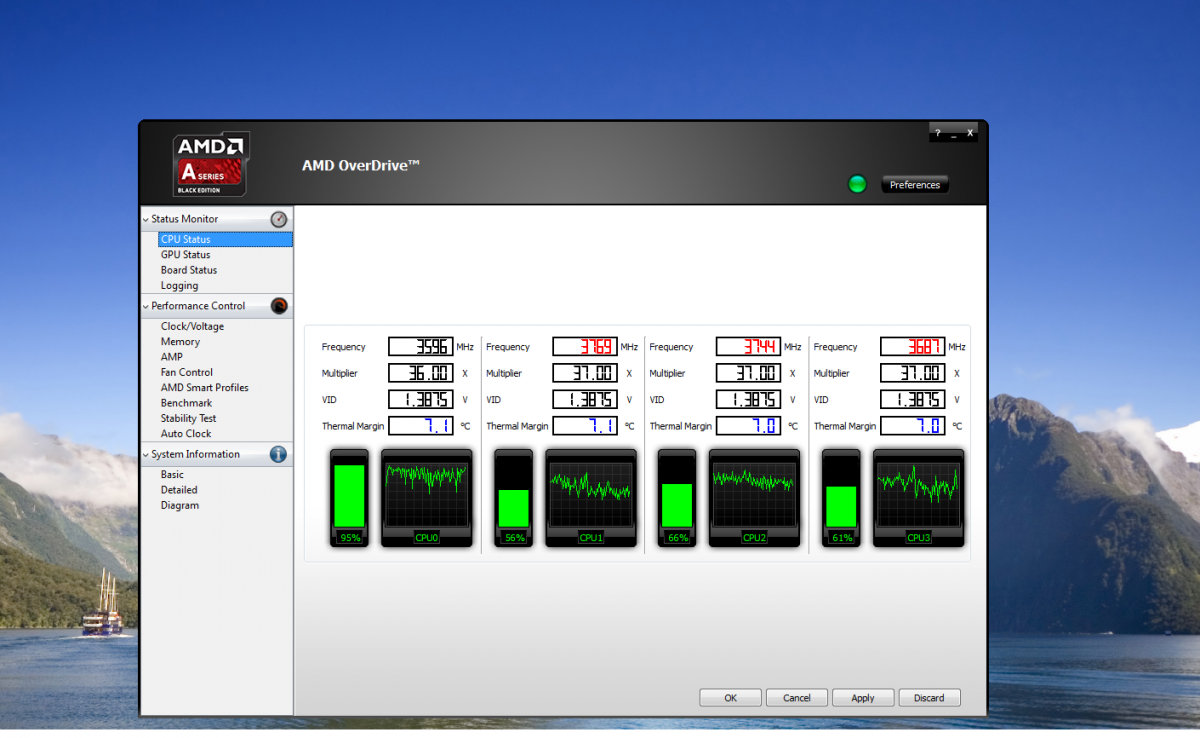Image resolution: width=1200 pixels, height=738 pixels.
Task: Click the AMD OverDrive title text
Action: (x=361, y=165)
